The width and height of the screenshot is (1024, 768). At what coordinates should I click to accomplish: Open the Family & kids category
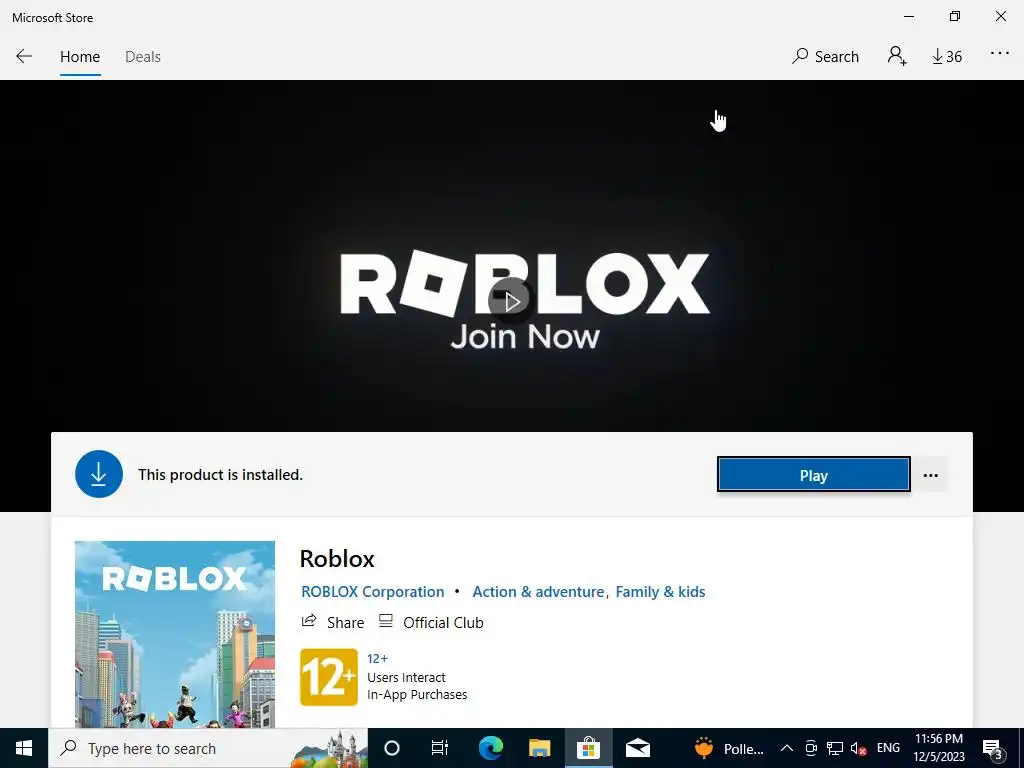(x=660, y=592)
